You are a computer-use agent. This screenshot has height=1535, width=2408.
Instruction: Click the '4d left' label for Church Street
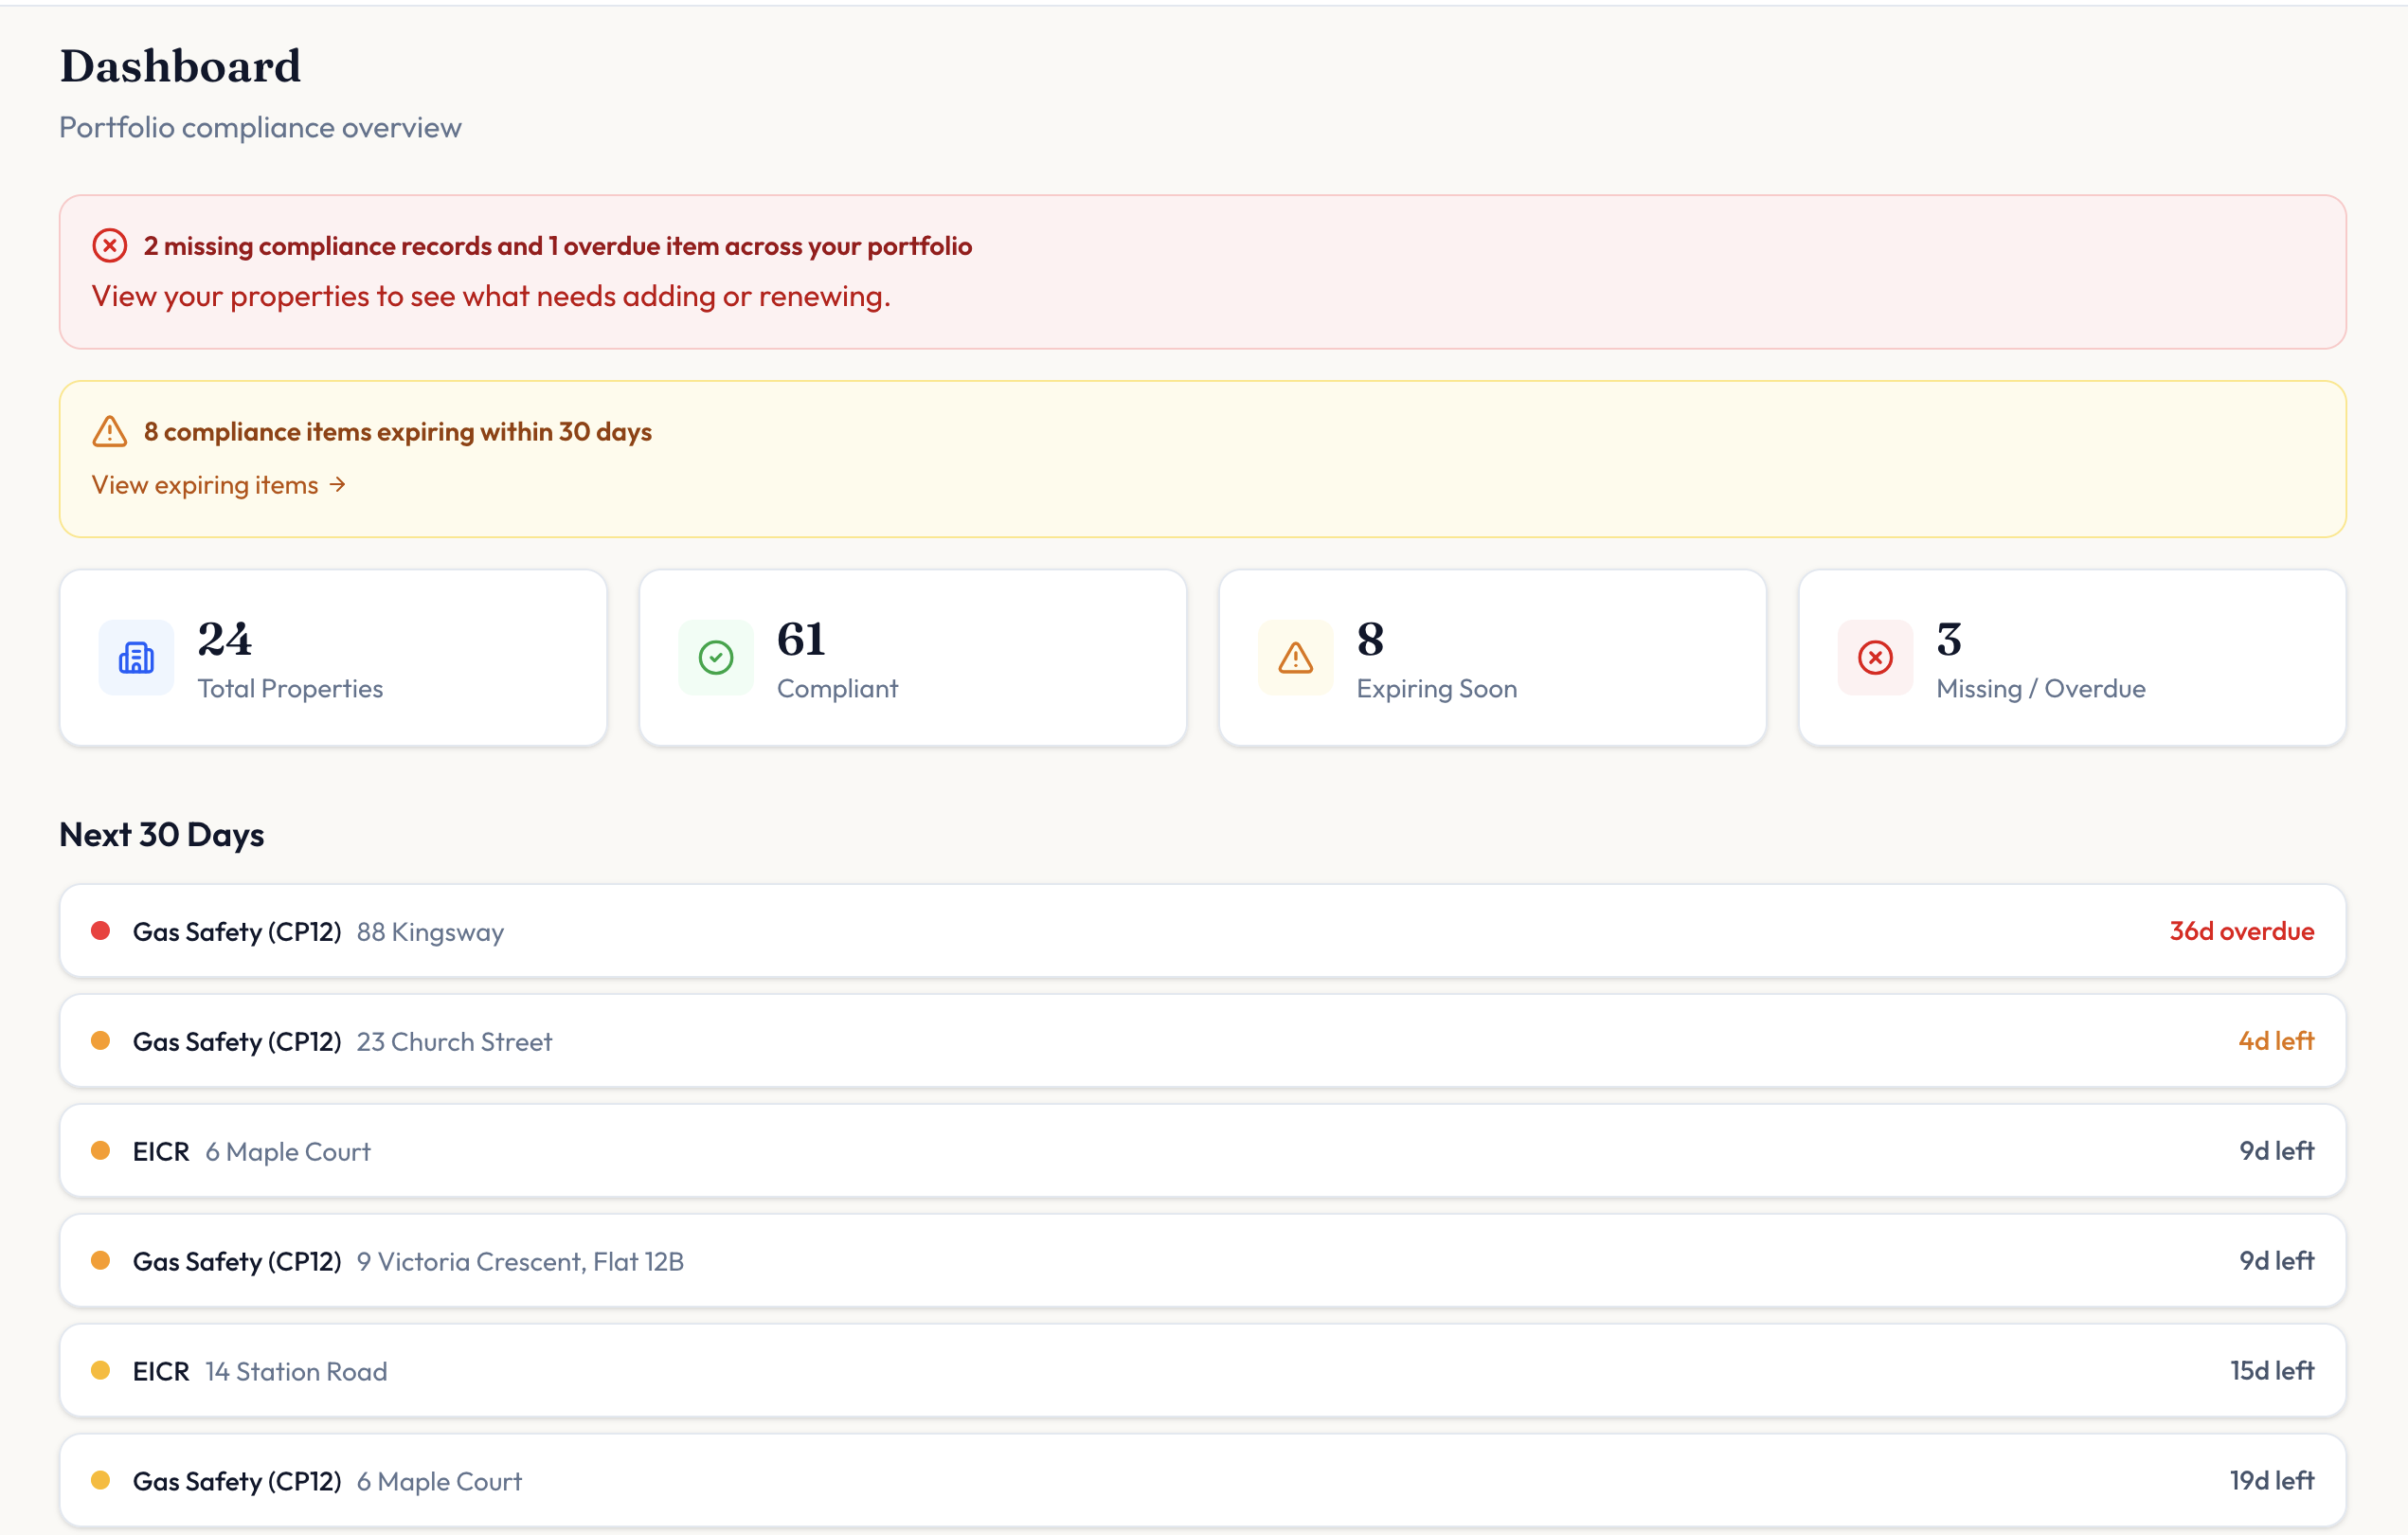[2275, 1041]
